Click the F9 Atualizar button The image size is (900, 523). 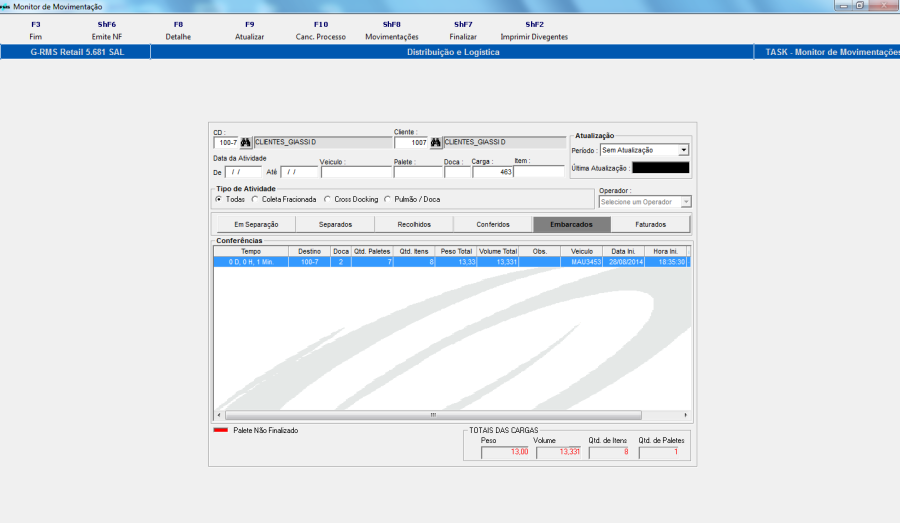pos(250,30)
